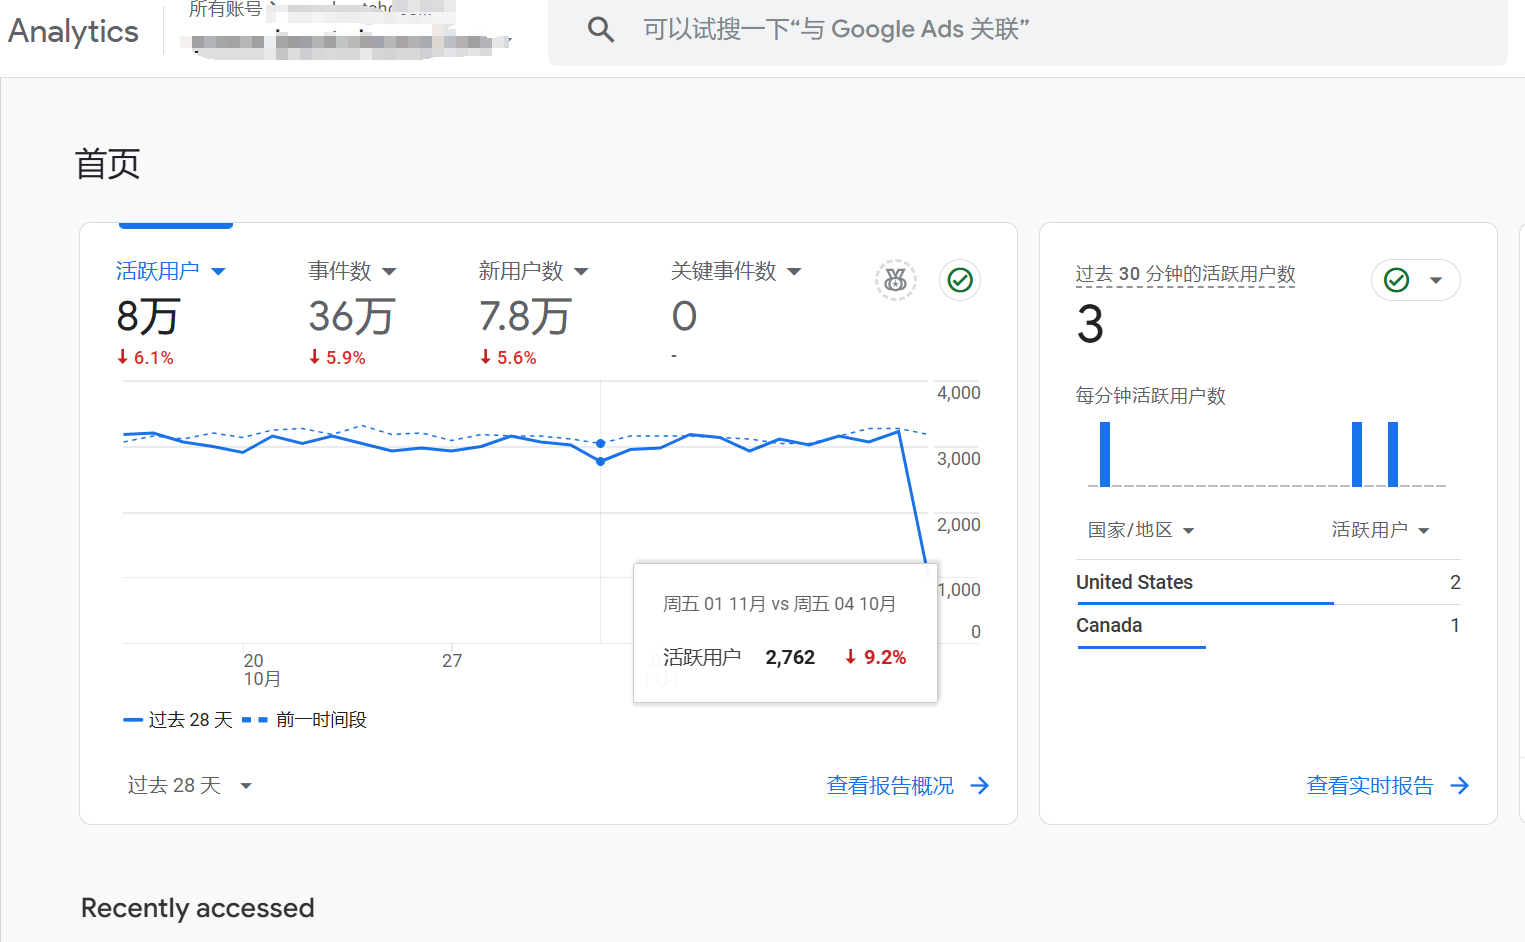
Task: Click the Analytics logo
Action: pos(72,31)
